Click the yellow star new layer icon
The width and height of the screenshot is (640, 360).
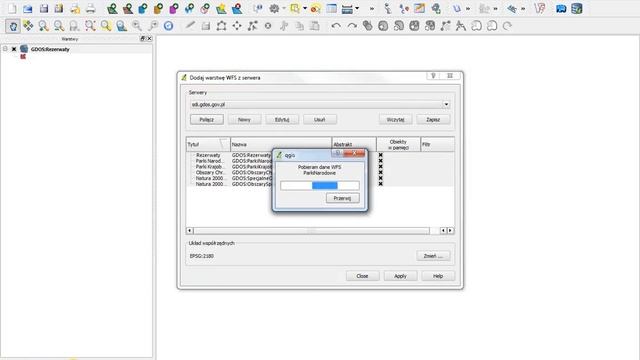coord(221,9)
